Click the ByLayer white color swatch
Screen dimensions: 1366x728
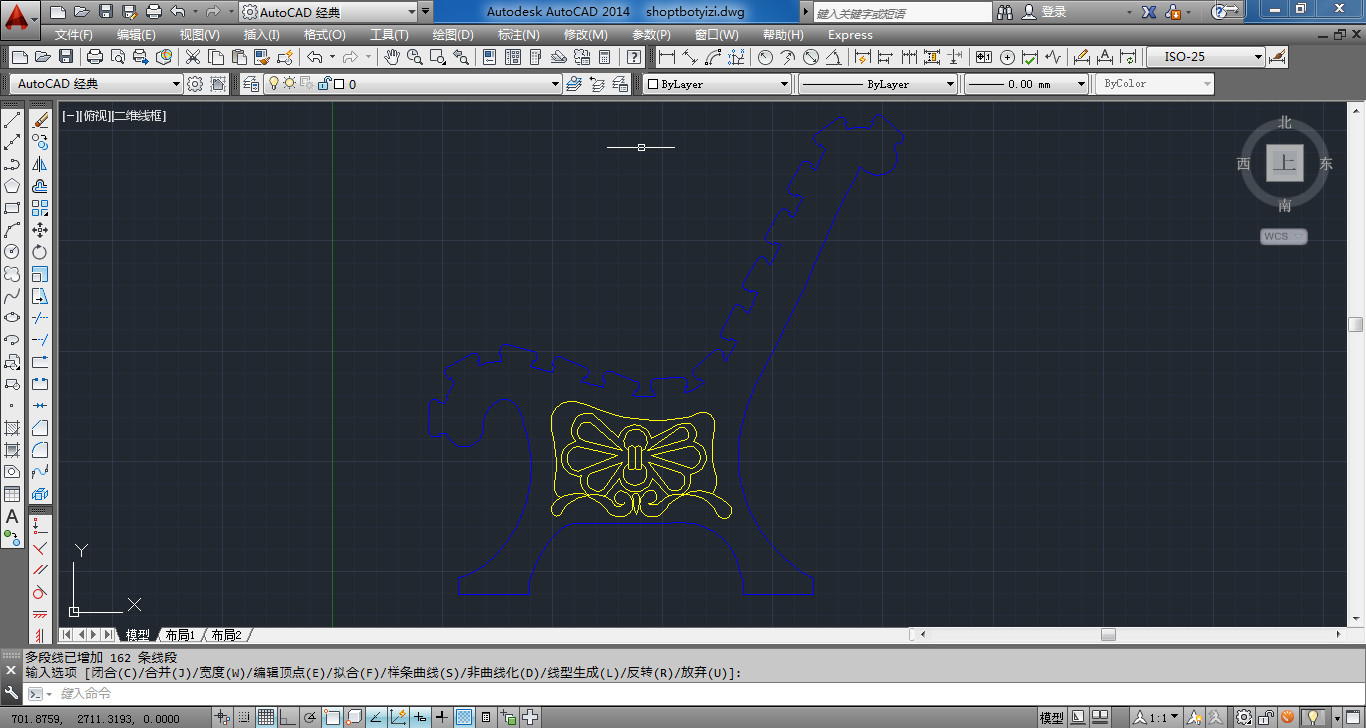pos(652,84)
